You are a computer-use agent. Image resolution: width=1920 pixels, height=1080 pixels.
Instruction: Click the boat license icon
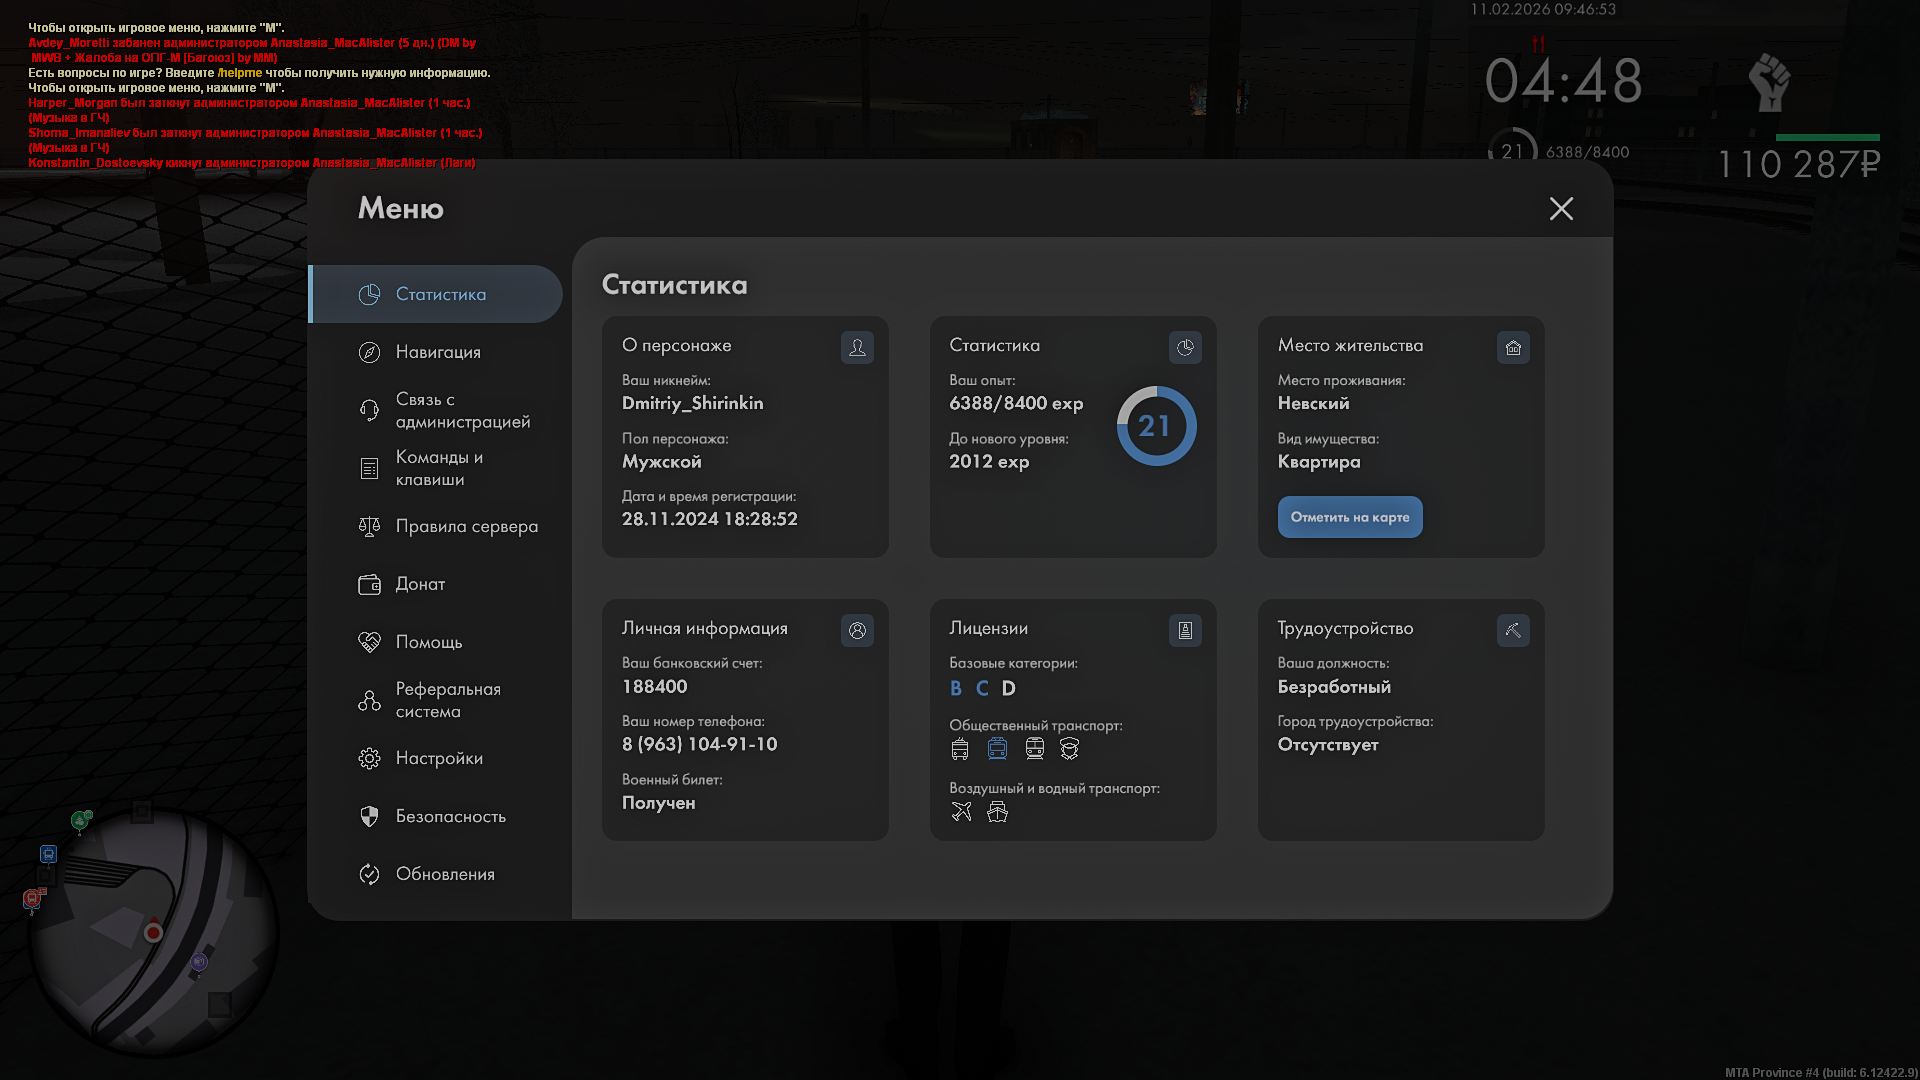997,811
